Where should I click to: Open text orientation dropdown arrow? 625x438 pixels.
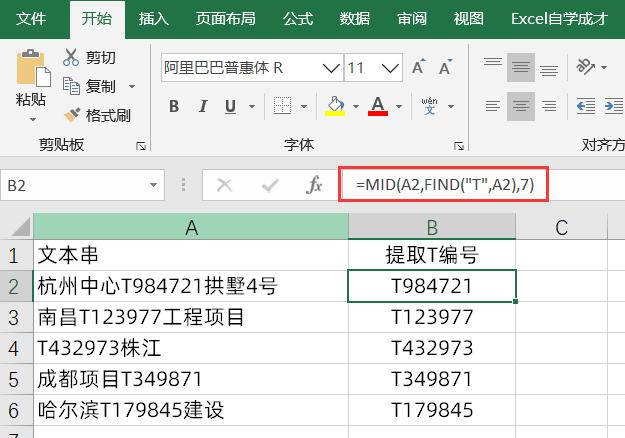click(x=604, y=67)
